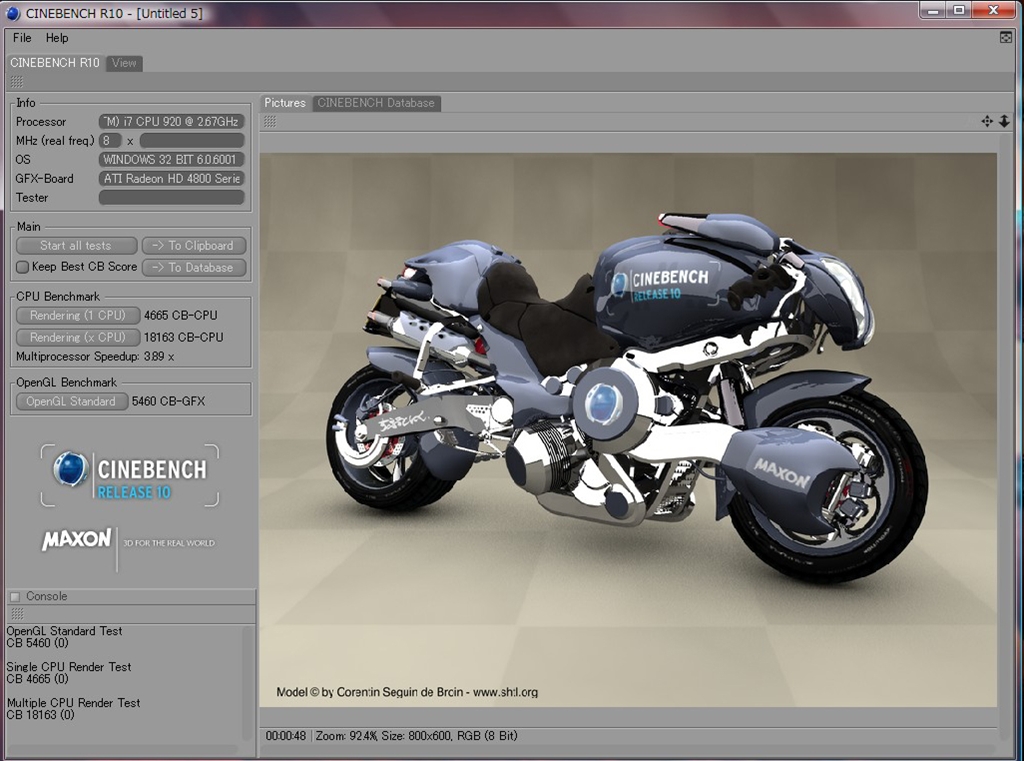This screenshot has width=1024, height=761.
Task: Run the Rendering (x CPU) benchmark
Action: pyautogui.click(x=77, y=337)
